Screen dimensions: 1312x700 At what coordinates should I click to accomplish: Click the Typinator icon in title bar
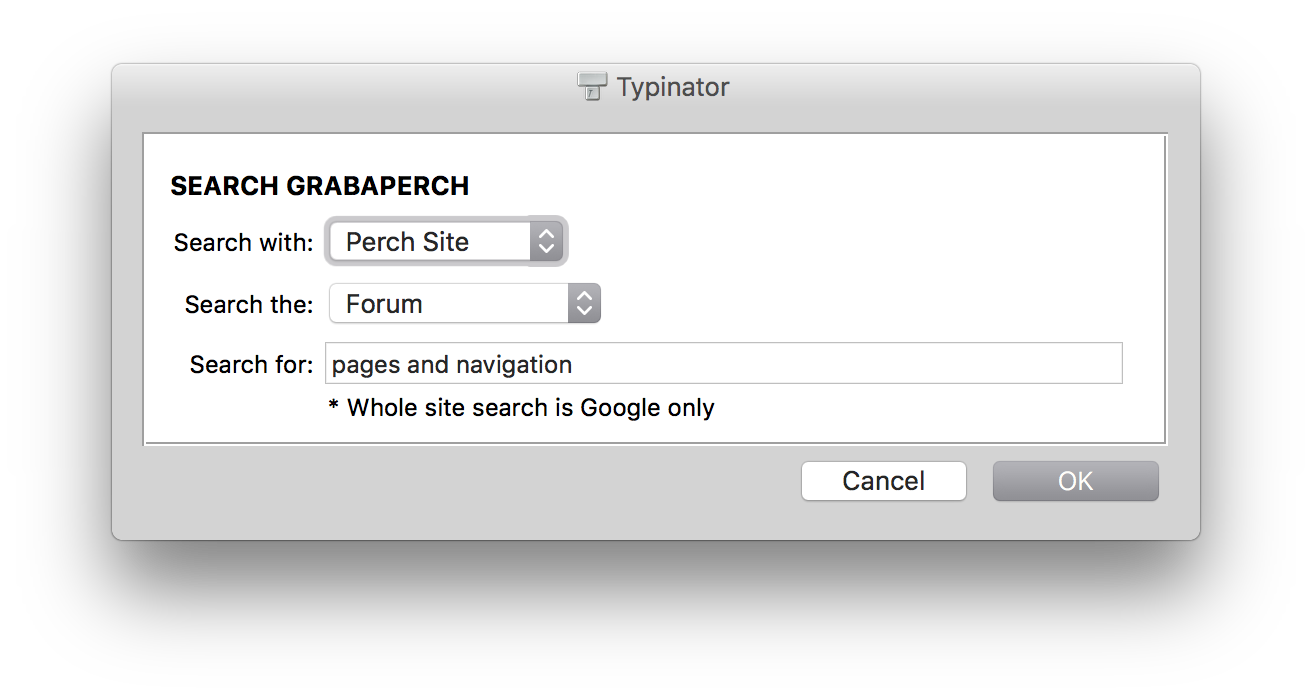[x=593, y=87]
